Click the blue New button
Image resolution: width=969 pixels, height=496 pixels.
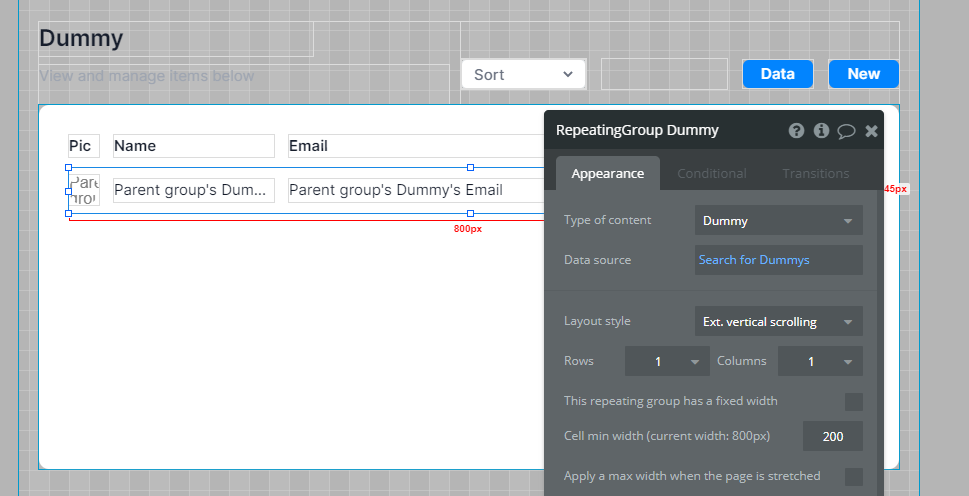[x=863, y=74]
